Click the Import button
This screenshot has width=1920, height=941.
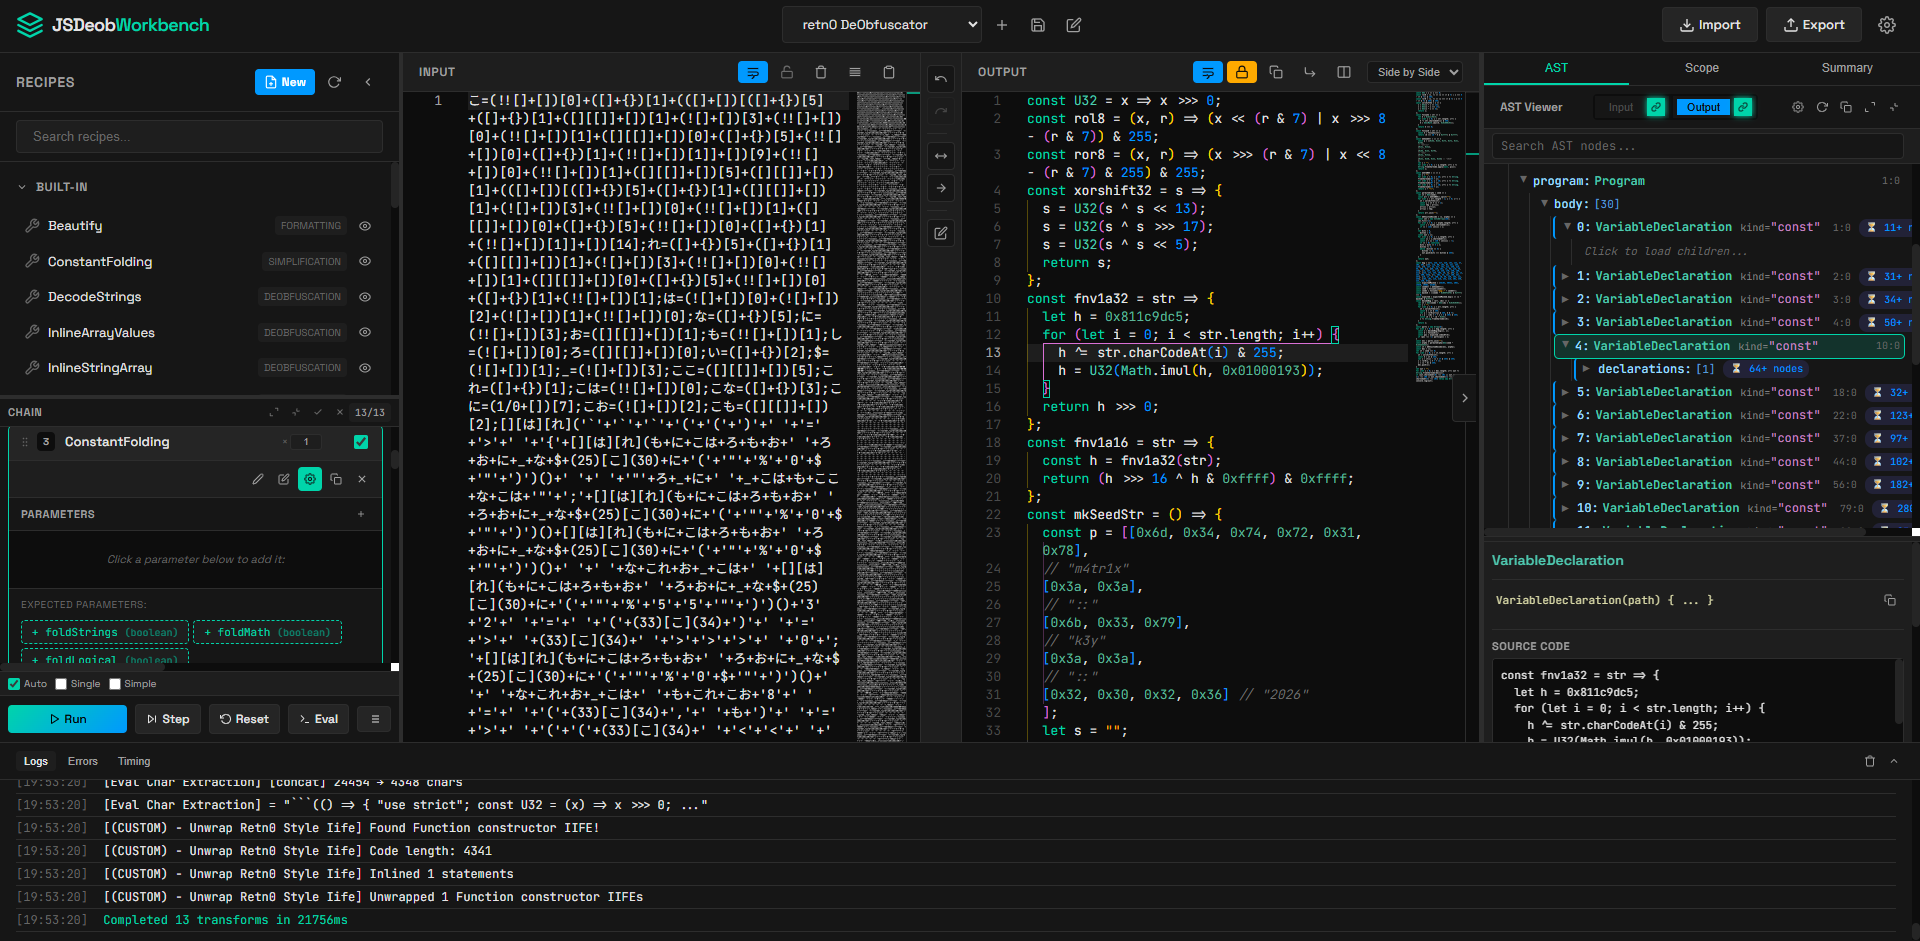(x=1710, y=25)
